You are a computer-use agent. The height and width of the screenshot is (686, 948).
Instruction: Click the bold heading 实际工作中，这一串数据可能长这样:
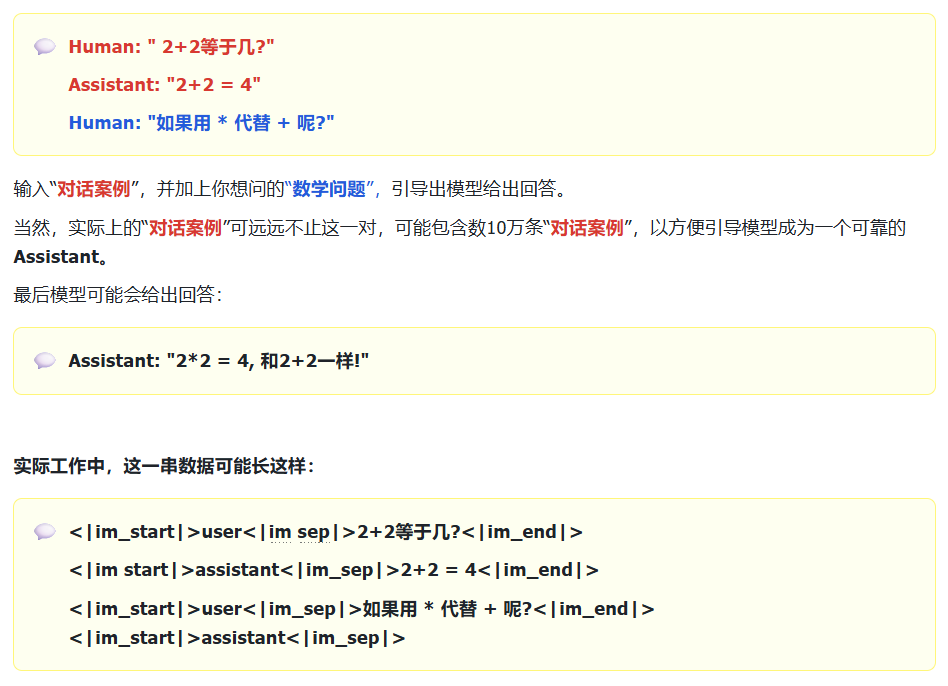click(x=164, y=466)
